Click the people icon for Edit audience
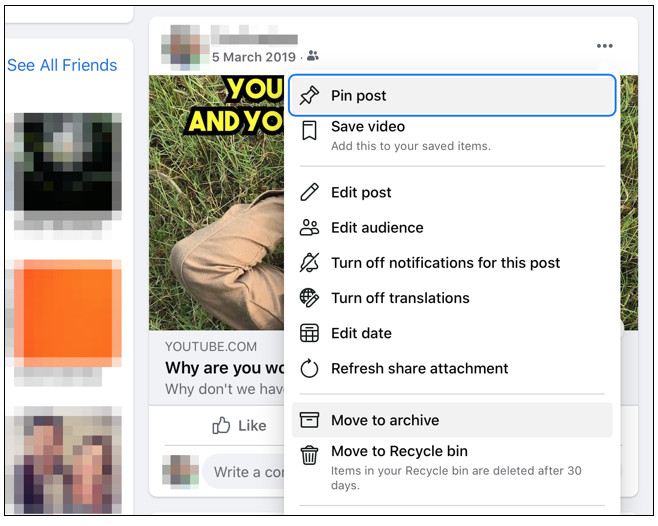Screen dimensions: 658x526 point(310,227)
